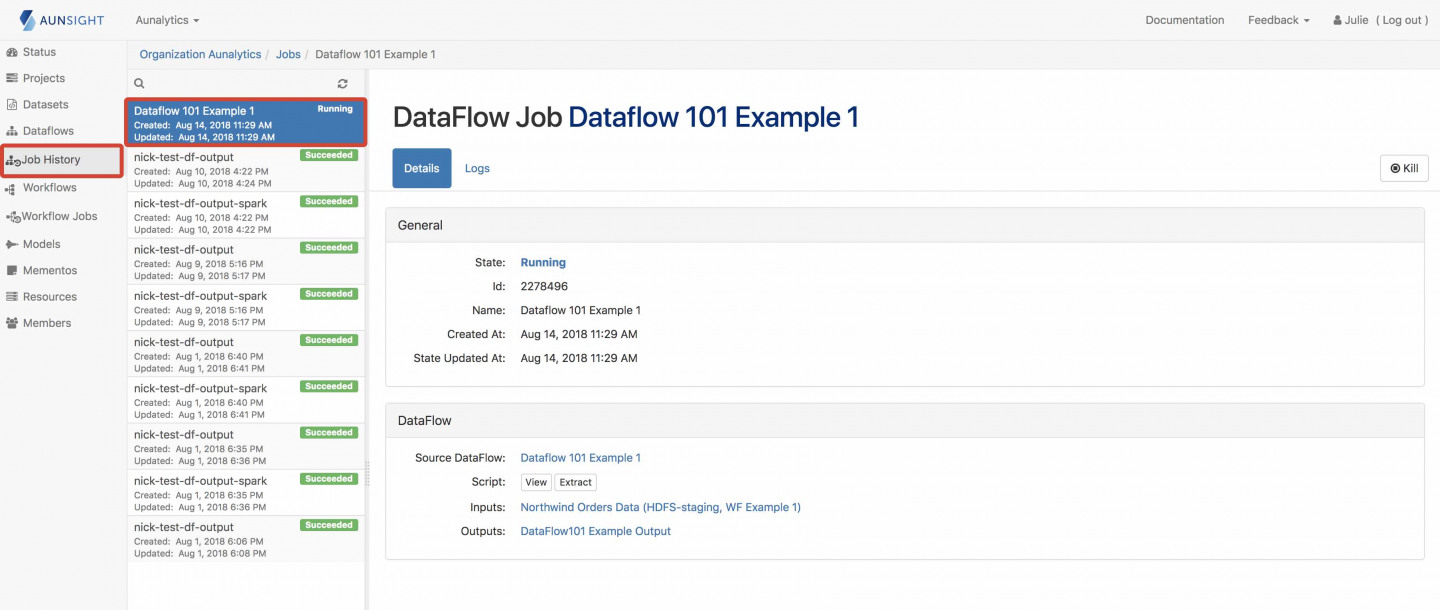Click the General panel header
This screenshot has width=1440, height=610.
tap(905, 225)
